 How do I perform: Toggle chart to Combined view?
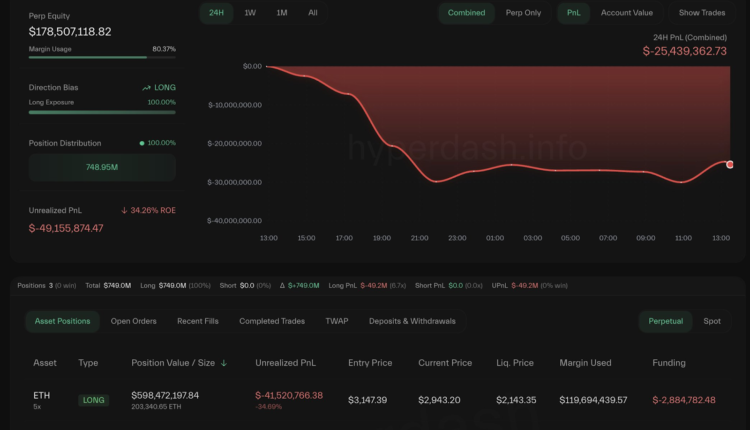(466, 13)
